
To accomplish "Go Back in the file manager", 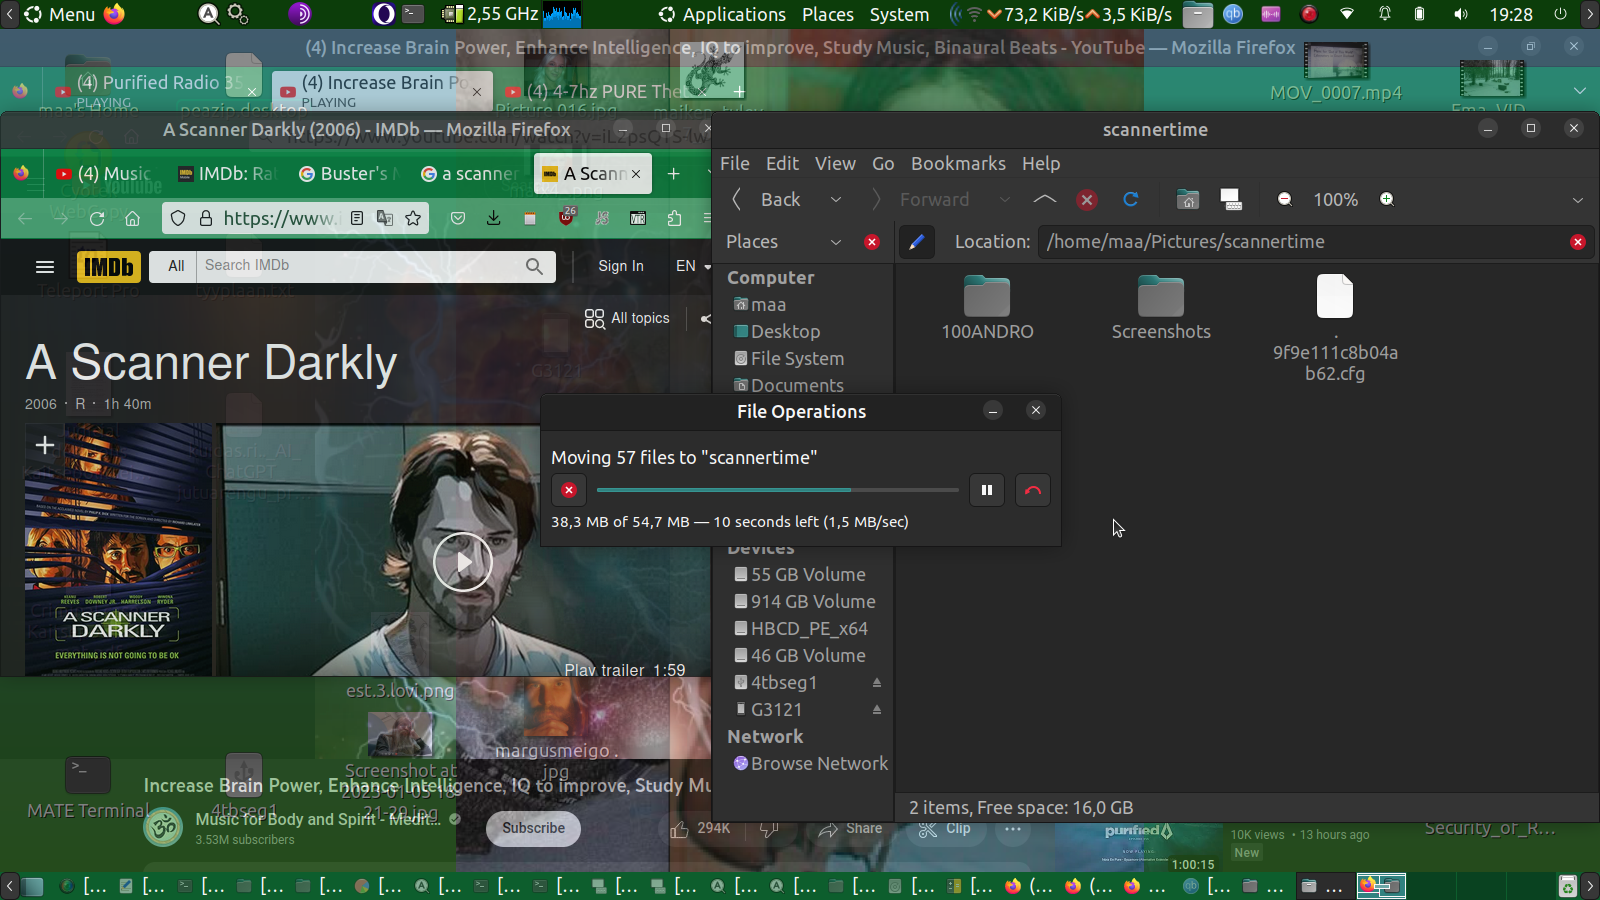I will pyautogui.click(x=766, y=200).
